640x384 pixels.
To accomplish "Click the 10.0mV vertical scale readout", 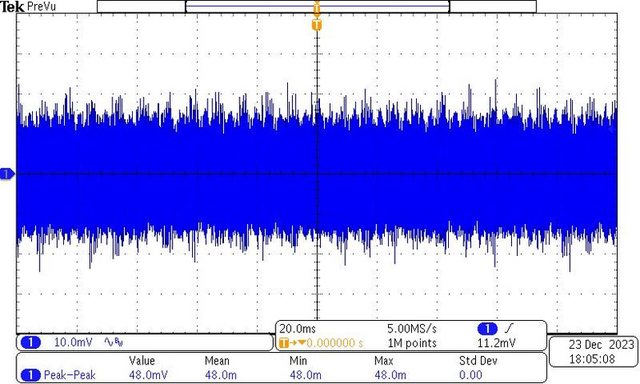I will [73, 342].
